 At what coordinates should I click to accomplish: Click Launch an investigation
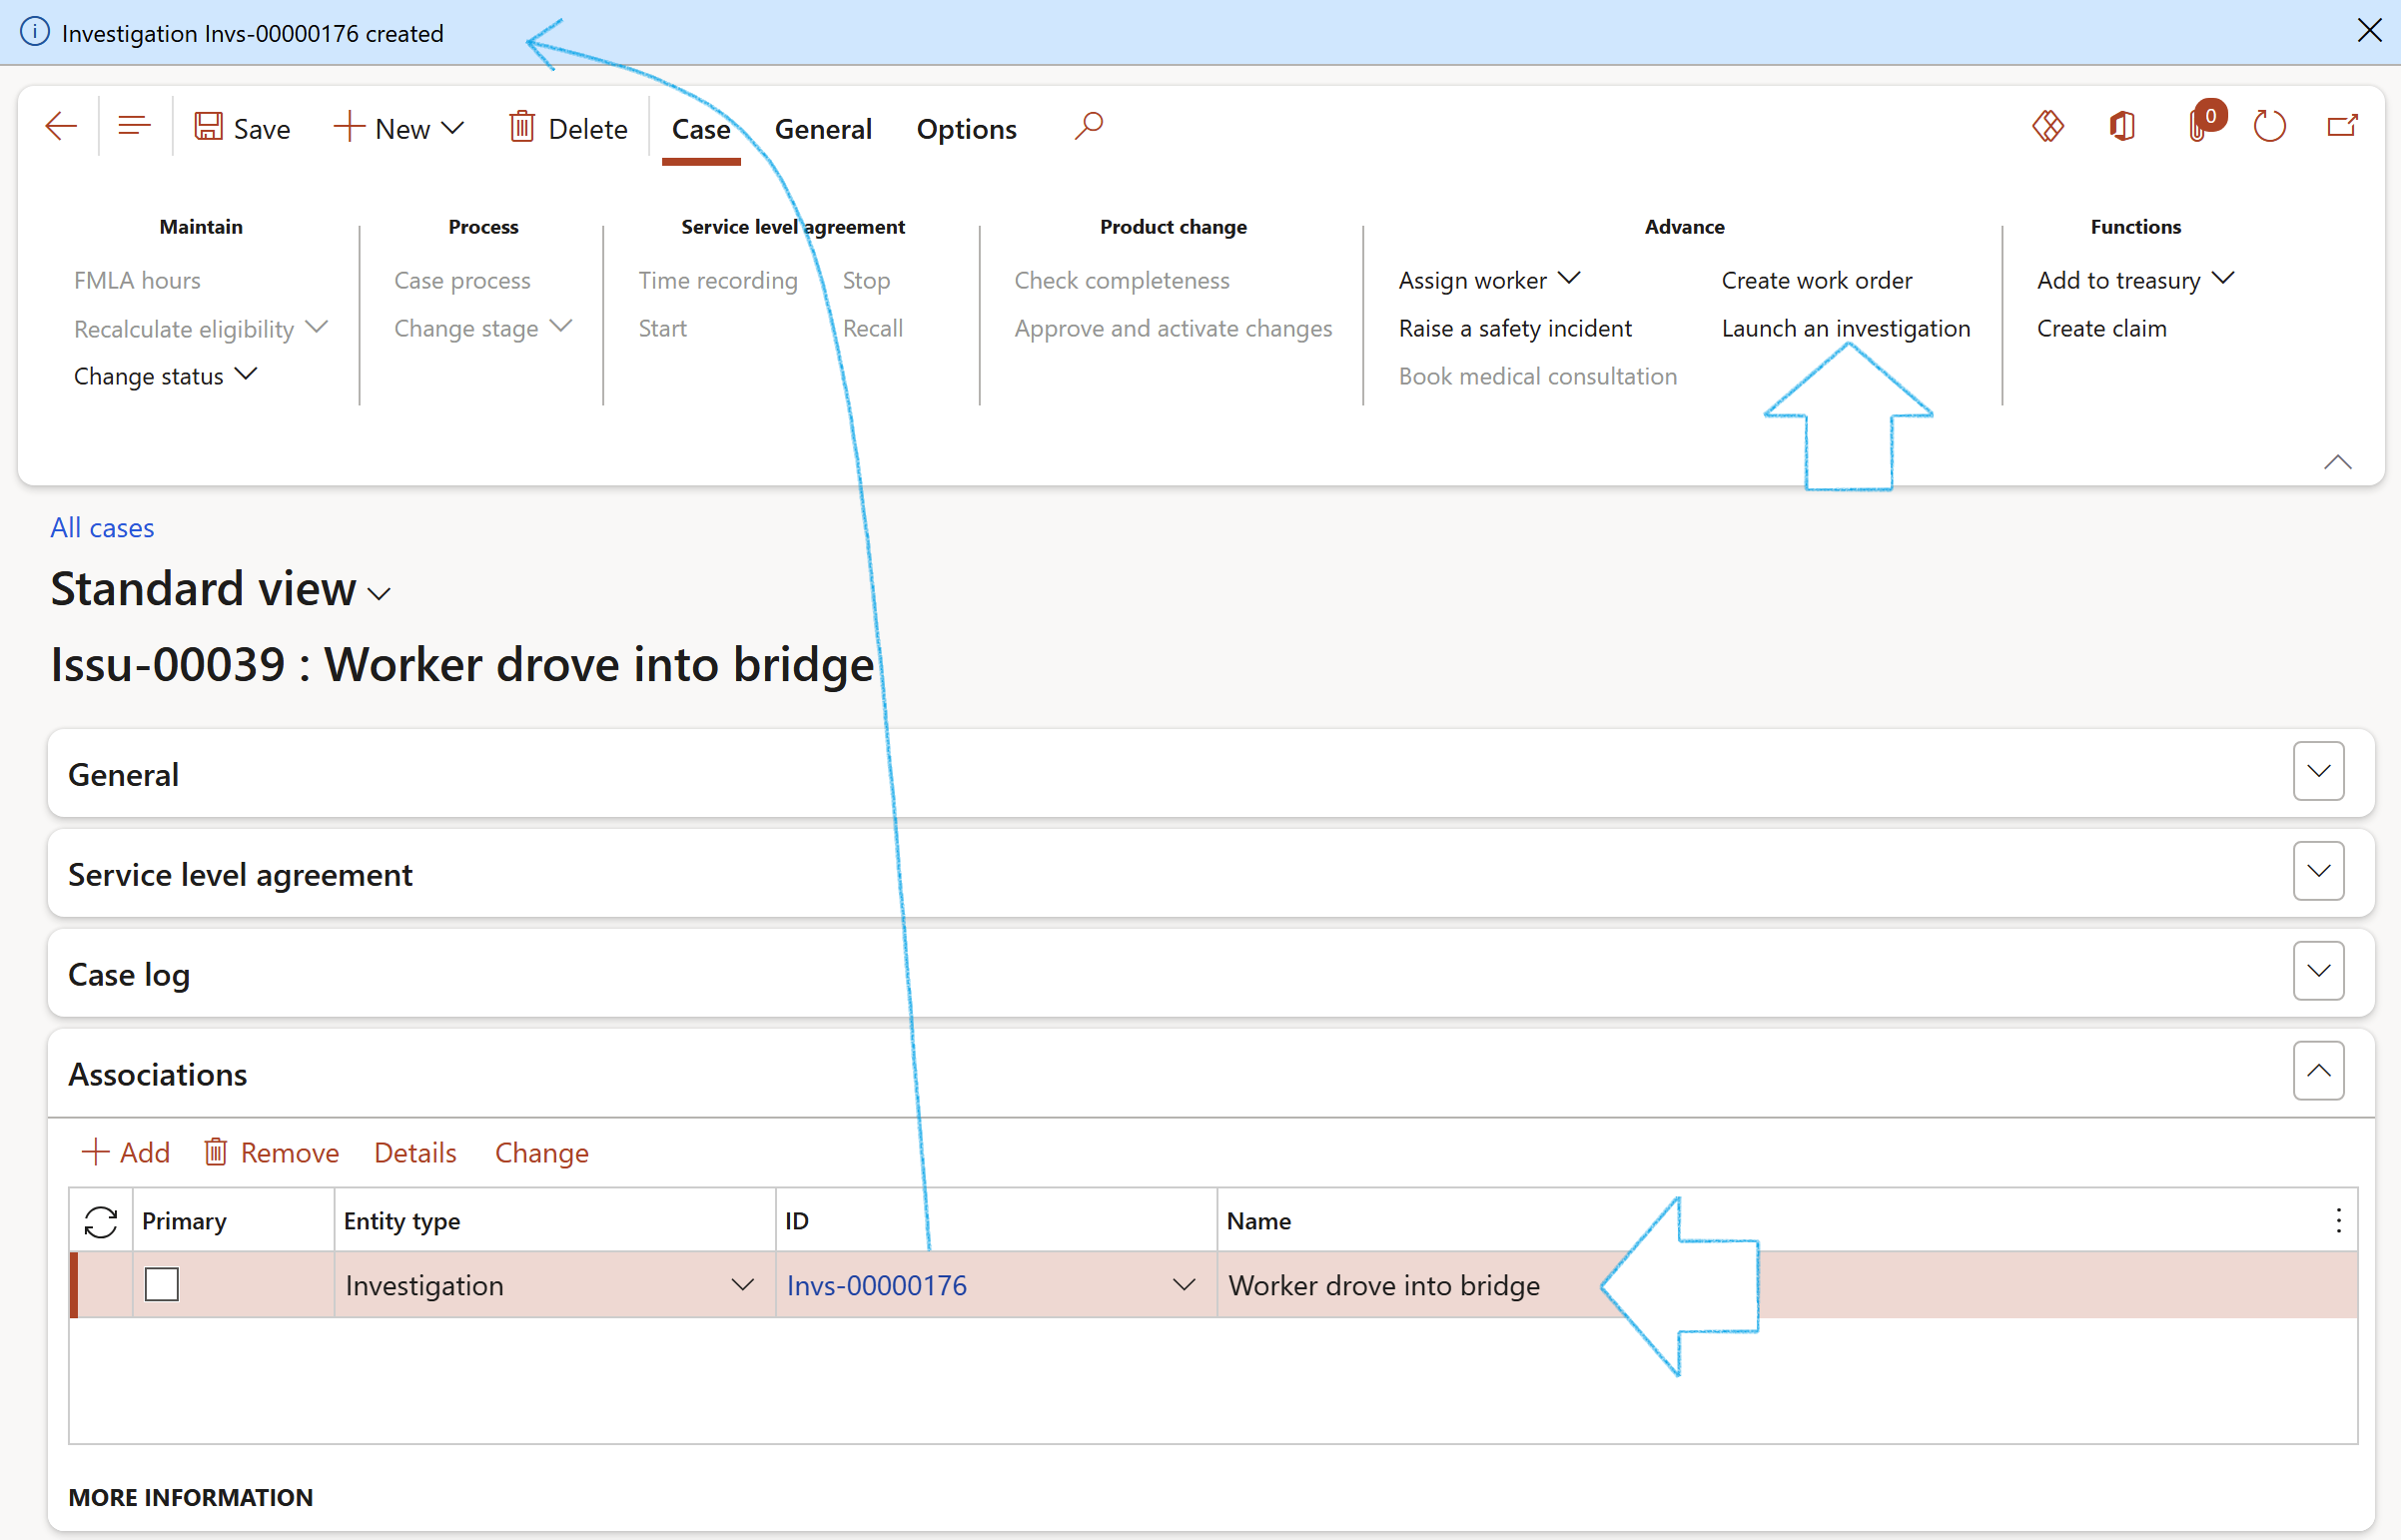(1845, 328)
